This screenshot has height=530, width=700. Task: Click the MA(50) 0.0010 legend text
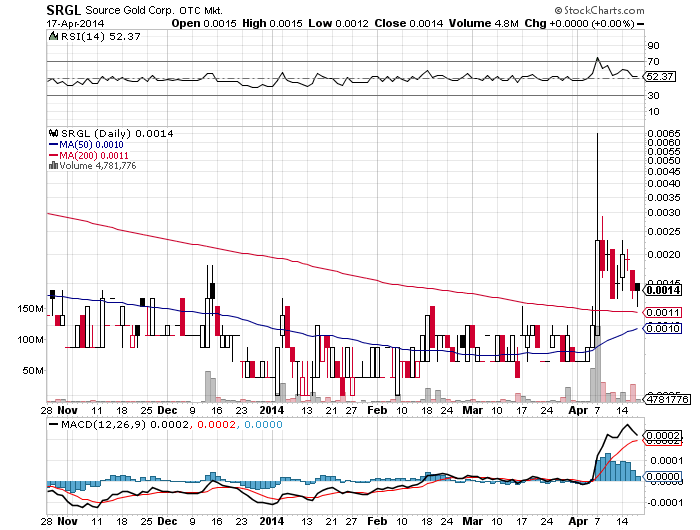pyautogui.click(x=91, y=145)
